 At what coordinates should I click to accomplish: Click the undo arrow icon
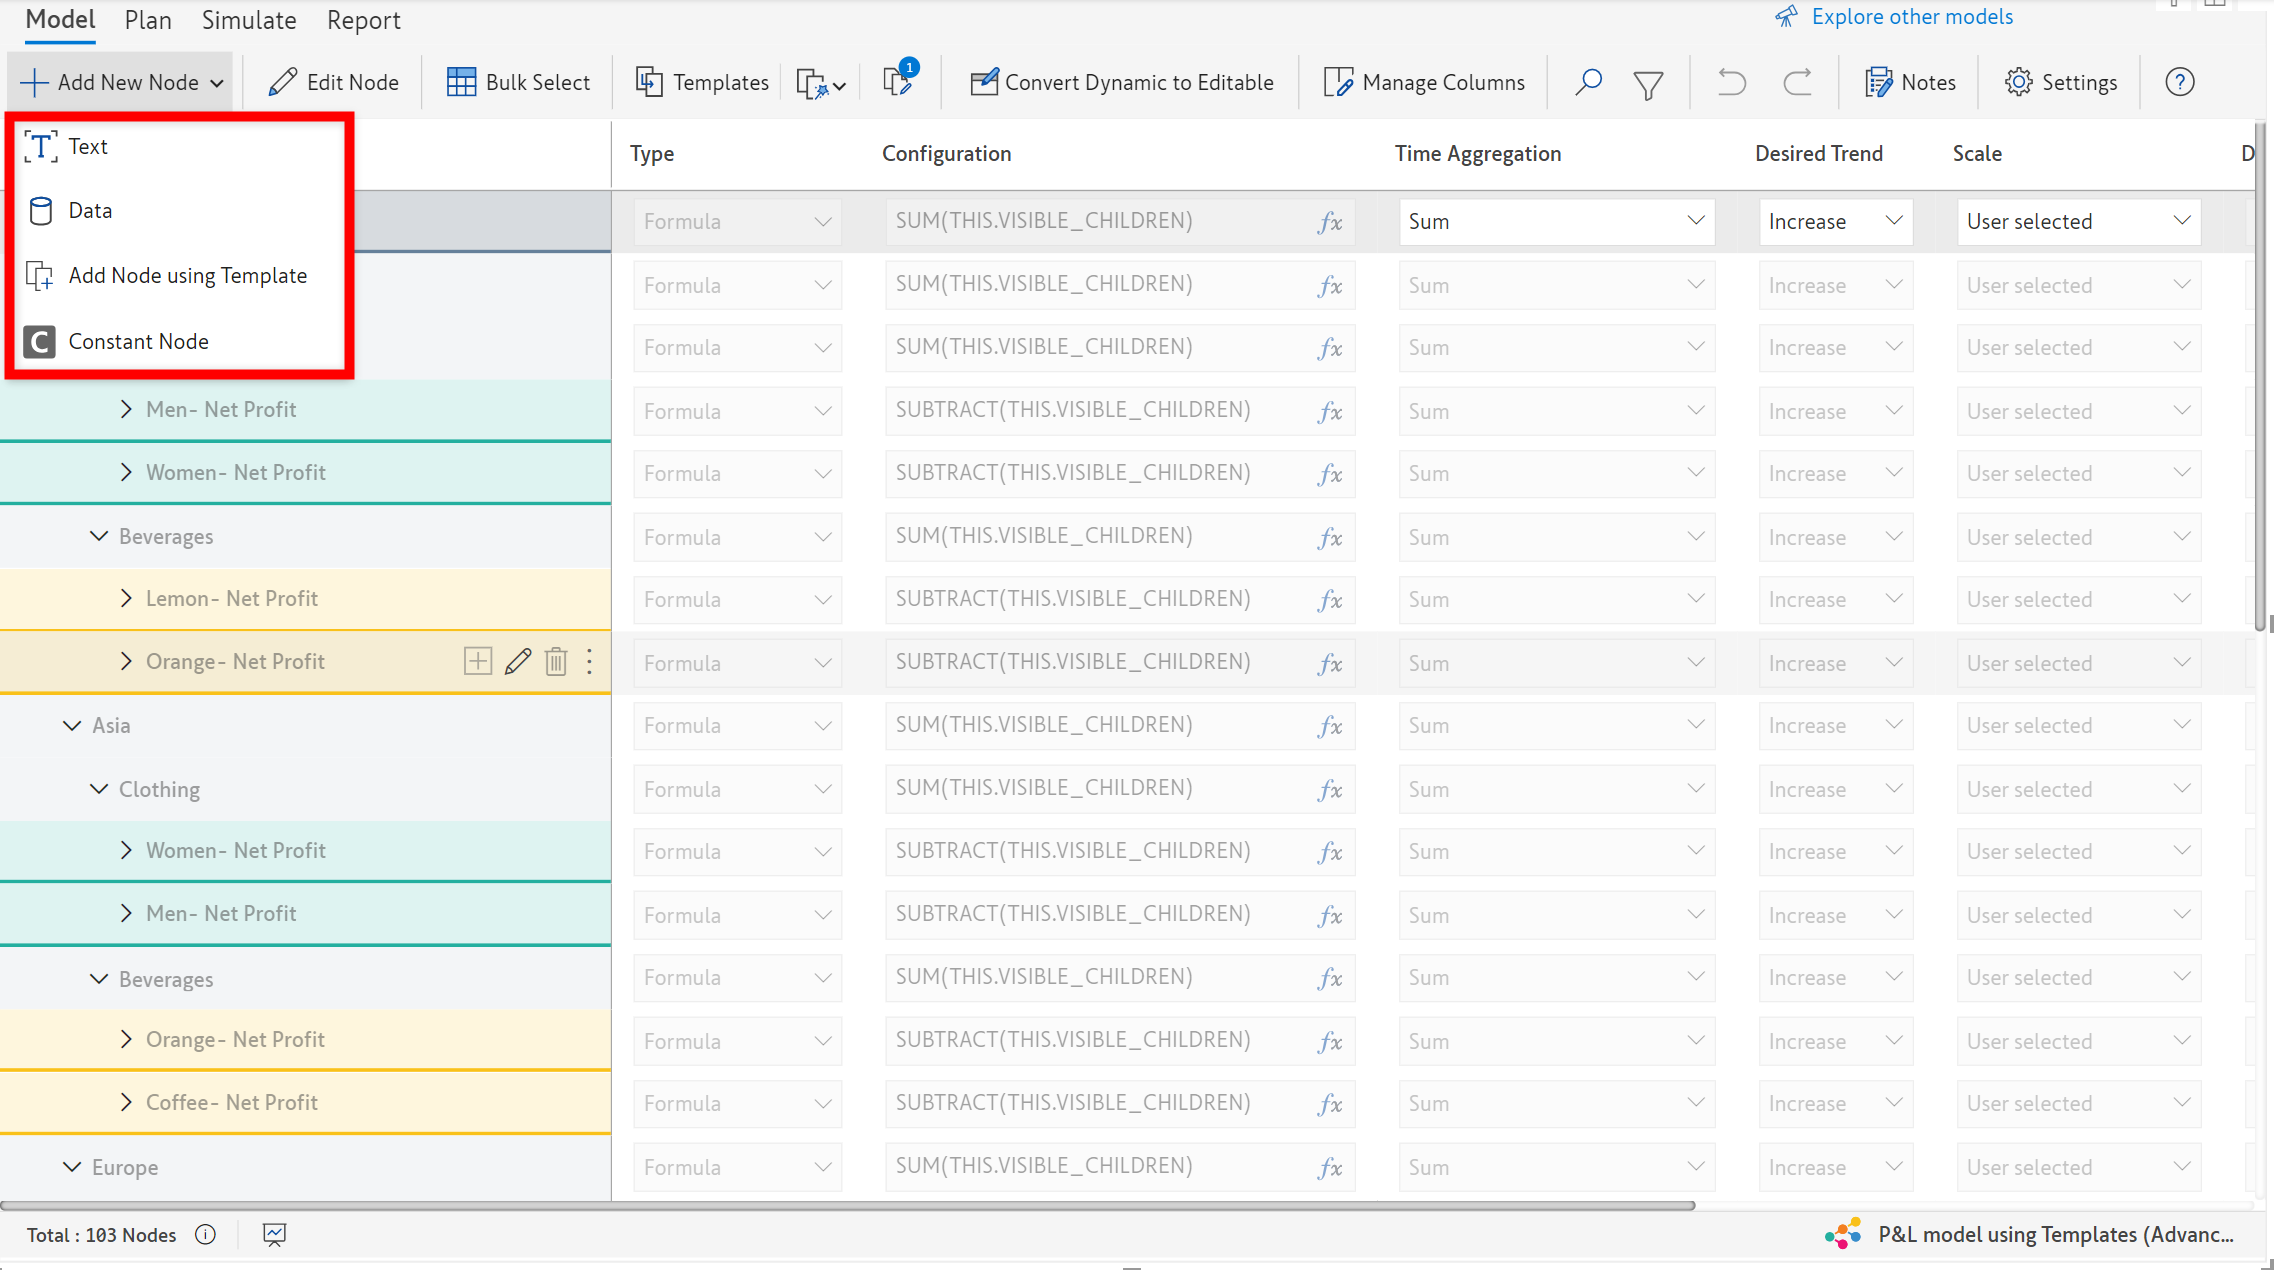point(1731,82)
